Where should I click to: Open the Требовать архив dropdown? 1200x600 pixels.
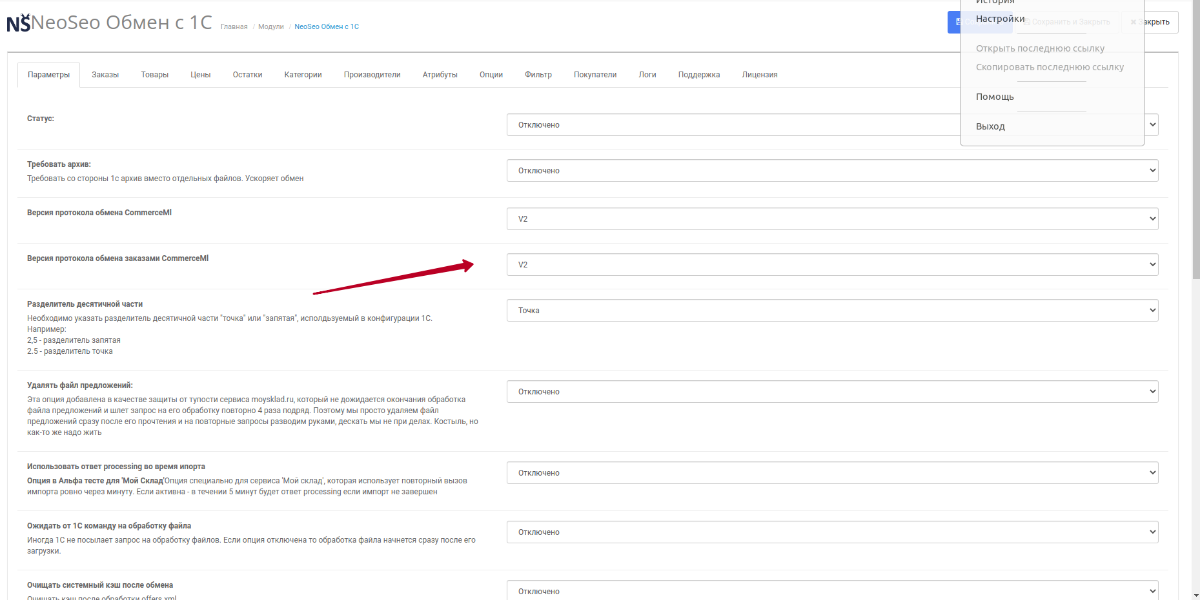point(833,171)
